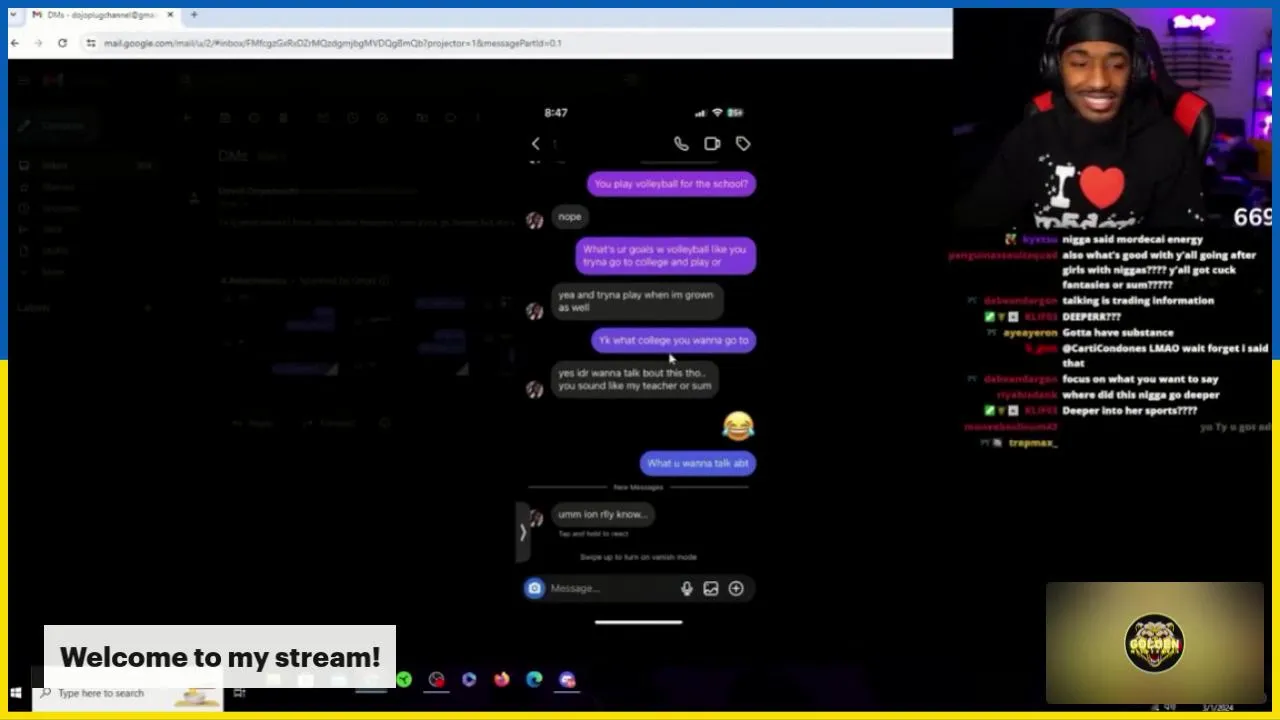Click the browser forward arrow
This screenshot has height=720, width=1280.
pyautogui.click(x=38, y=43)
